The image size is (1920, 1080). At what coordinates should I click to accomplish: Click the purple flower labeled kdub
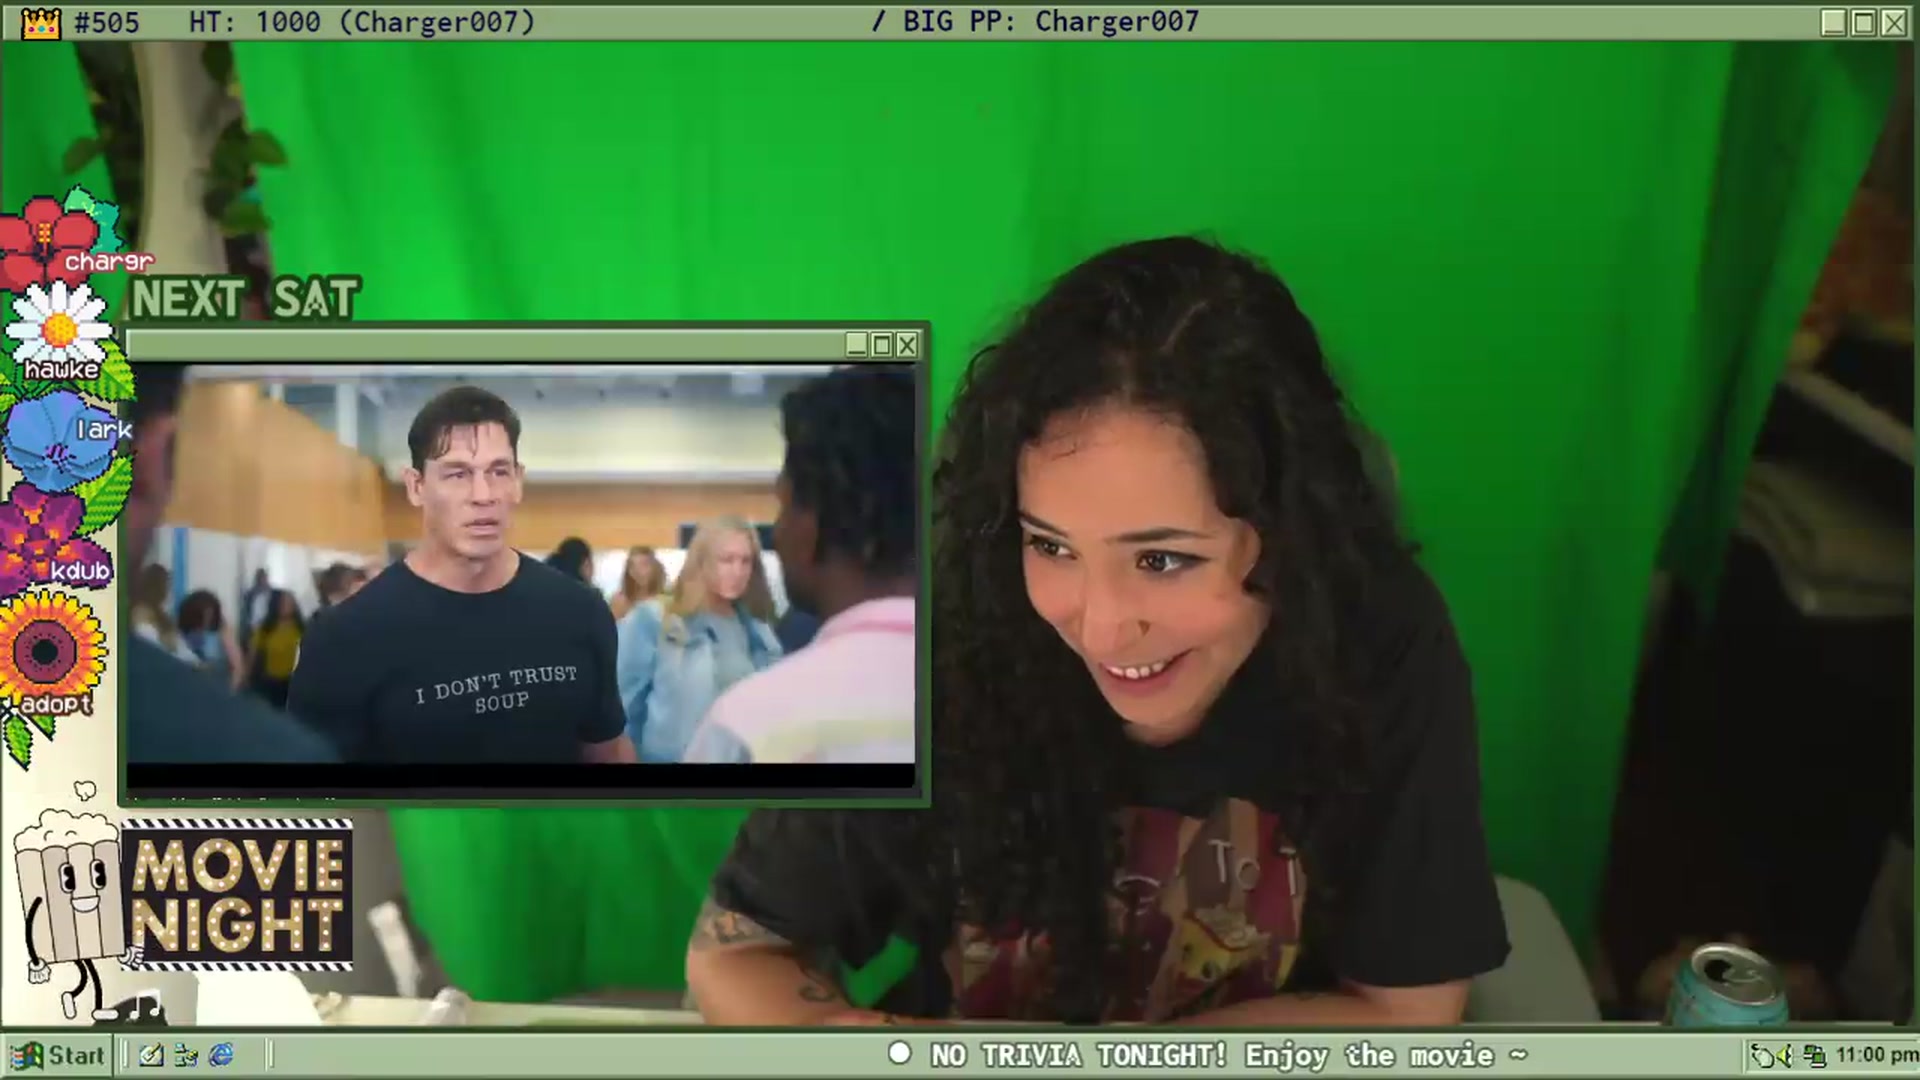point(52,540)
